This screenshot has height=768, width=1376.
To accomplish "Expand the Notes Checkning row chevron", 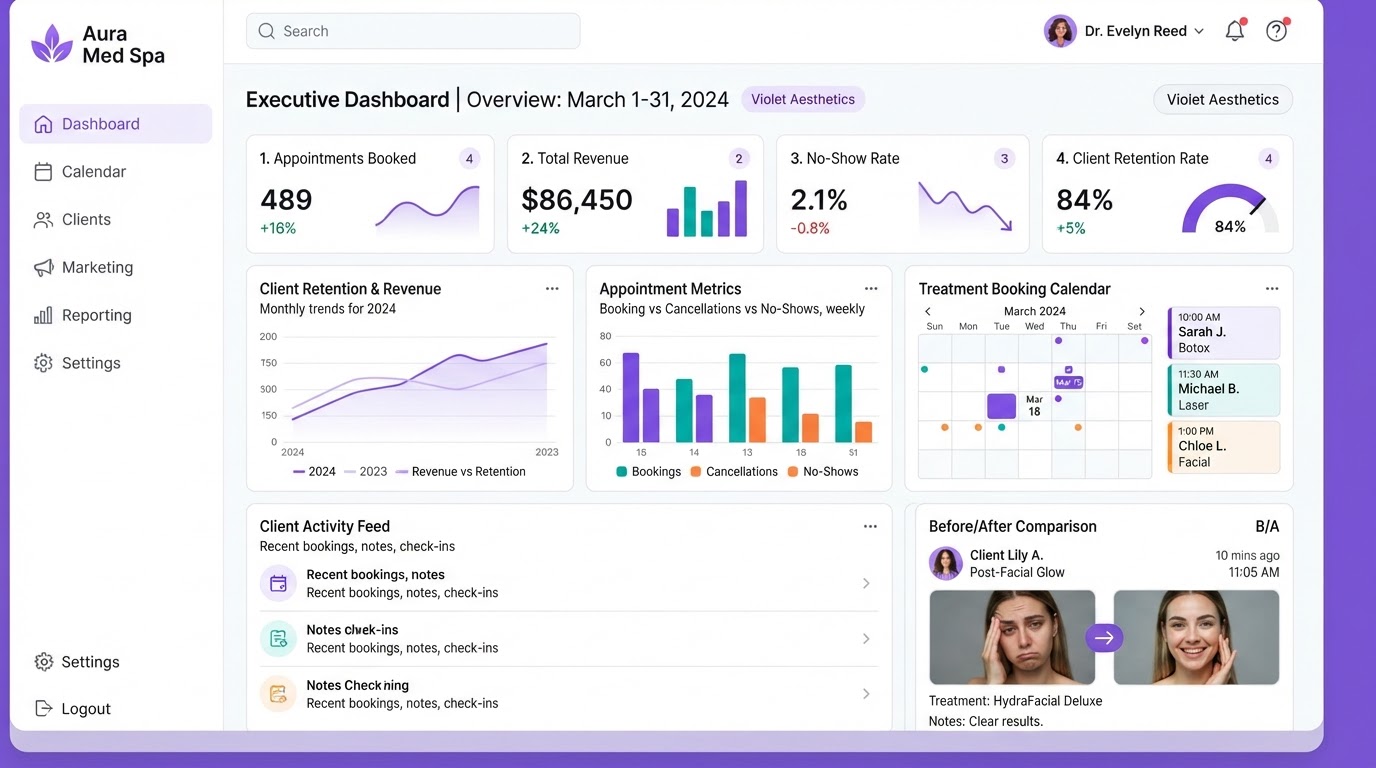I will [866, 693].
